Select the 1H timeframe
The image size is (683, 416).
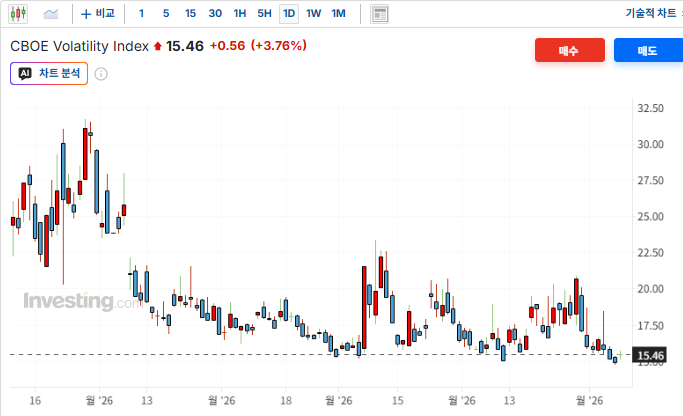click(240, 14)
